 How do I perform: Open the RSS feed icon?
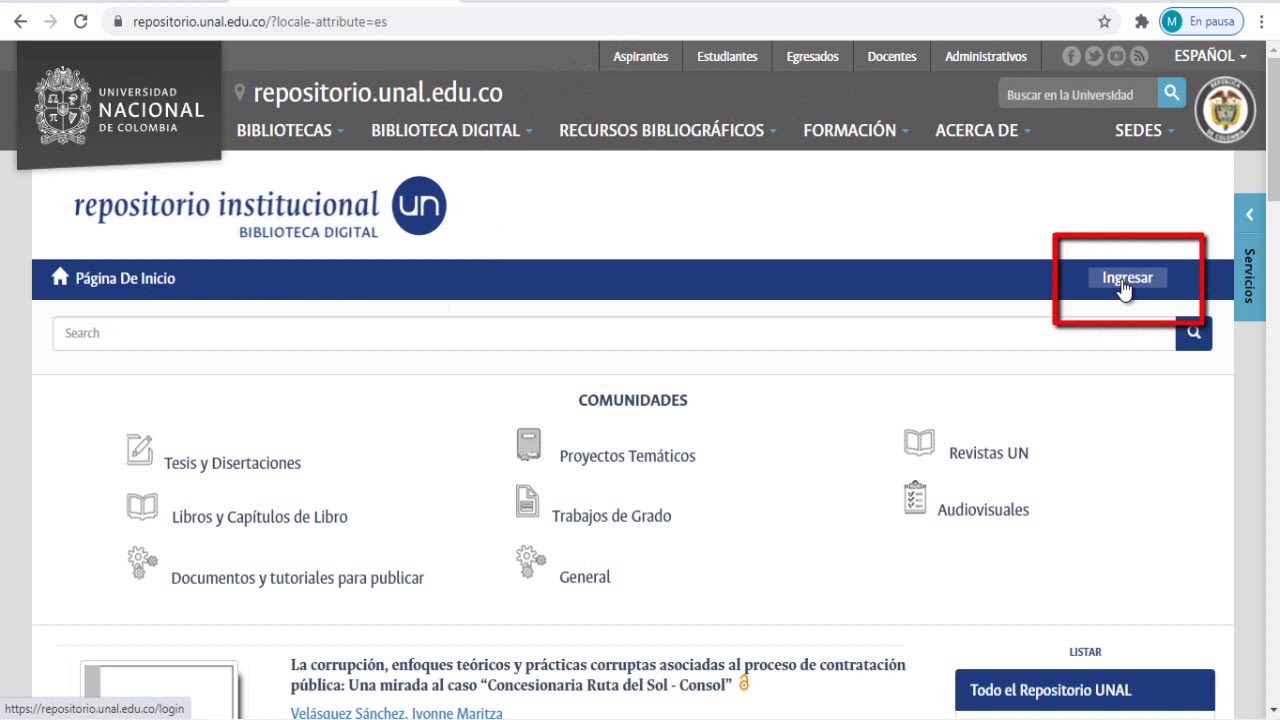(1139, 56)
